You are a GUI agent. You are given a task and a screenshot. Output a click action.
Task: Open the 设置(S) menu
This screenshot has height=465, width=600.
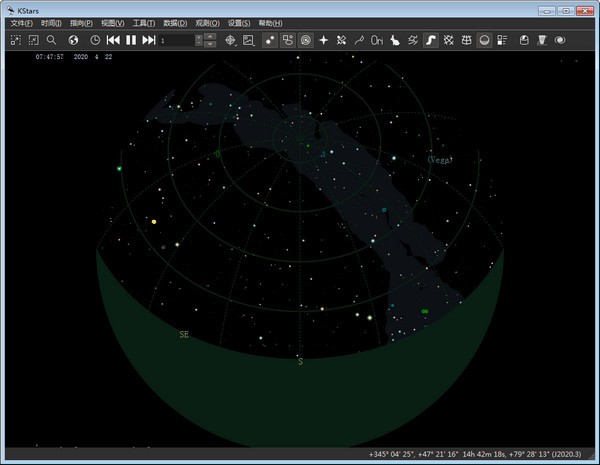(x=239, y=22)
